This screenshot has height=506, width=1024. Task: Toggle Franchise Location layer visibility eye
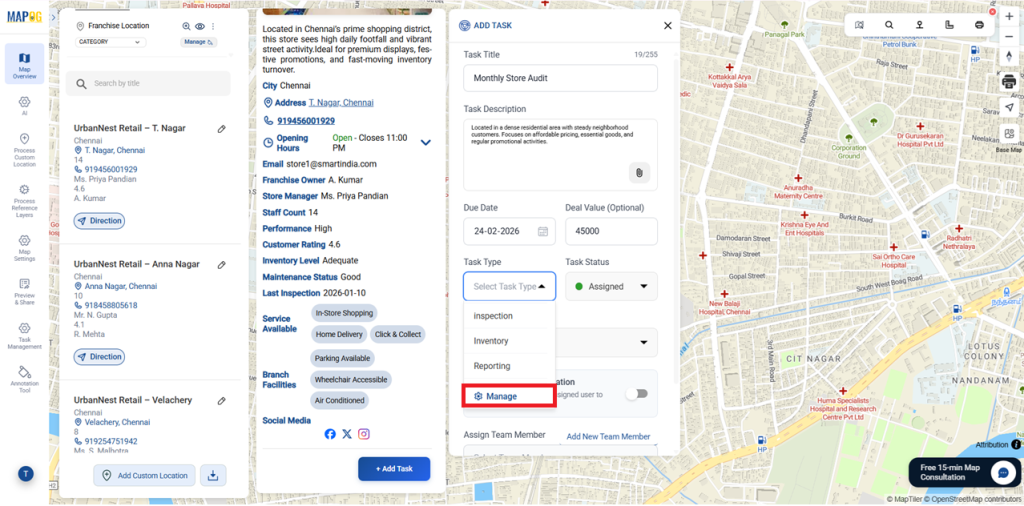pos(200,26)
